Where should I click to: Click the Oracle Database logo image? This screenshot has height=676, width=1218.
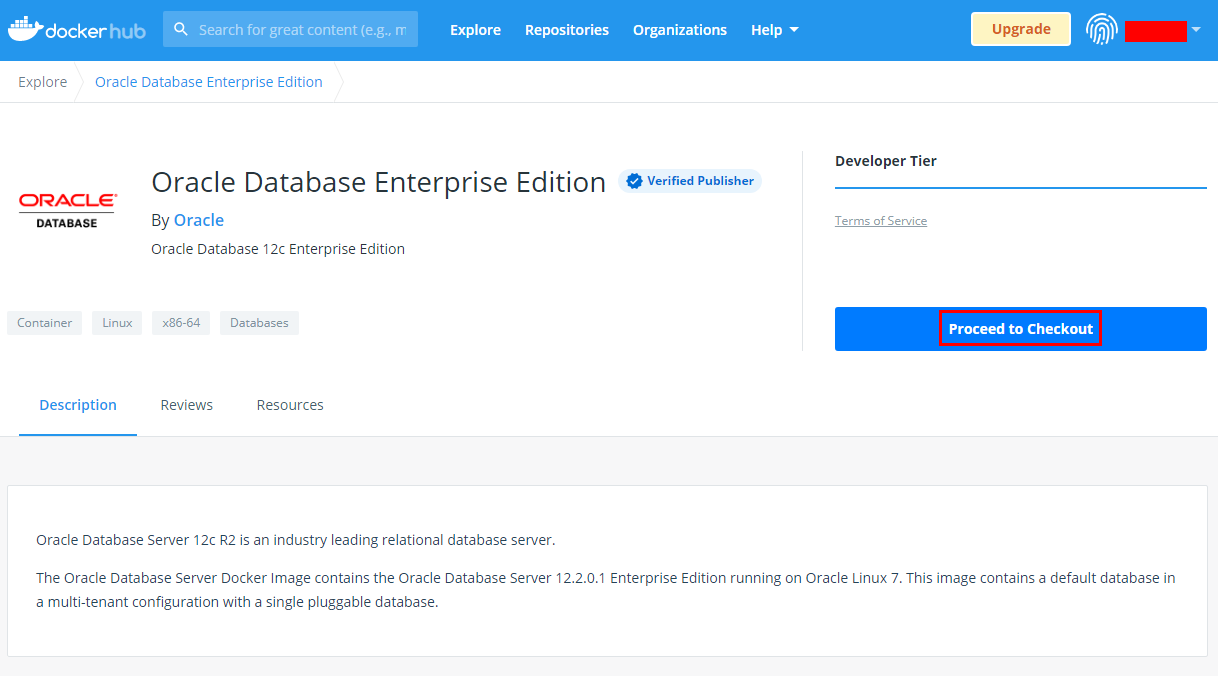67,210
